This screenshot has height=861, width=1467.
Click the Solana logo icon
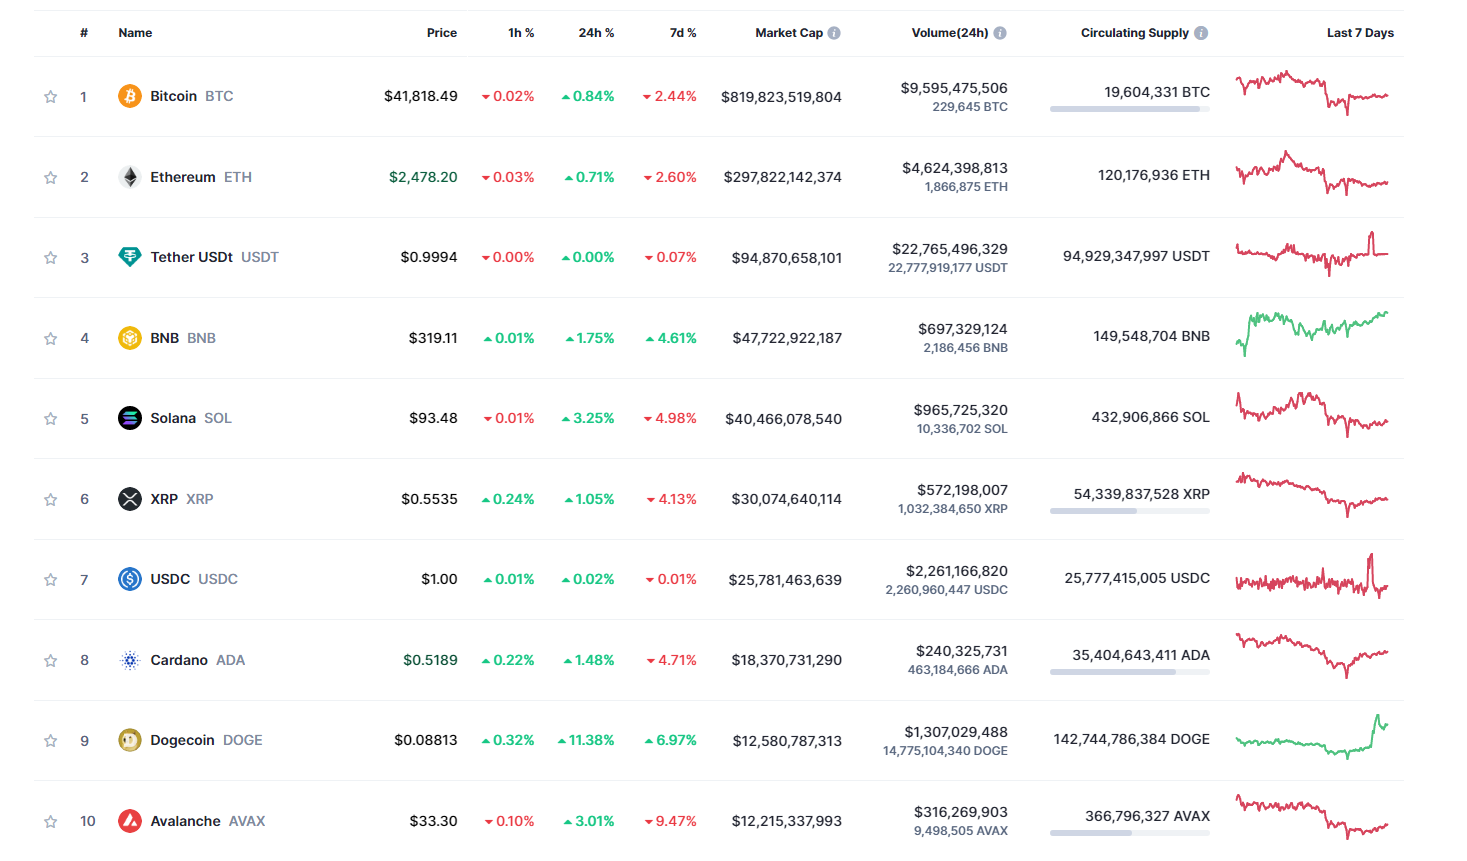[130, 418]
